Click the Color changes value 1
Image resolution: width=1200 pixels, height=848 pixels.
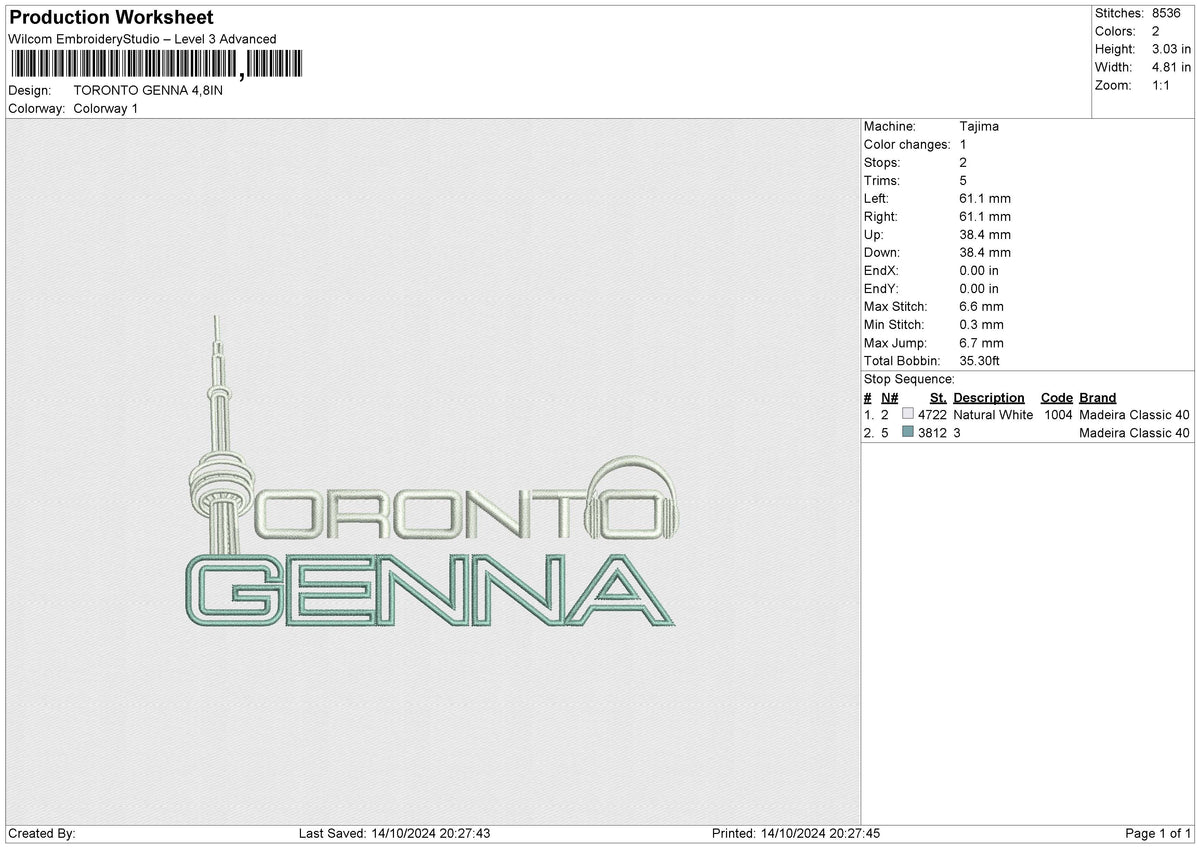pos(963,144)
